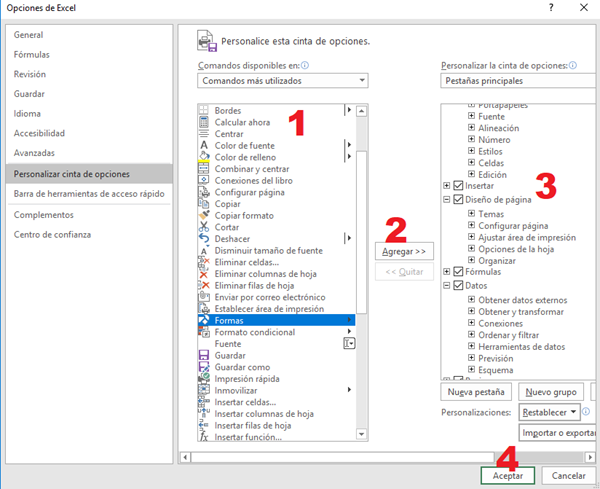The width and height of the screenshot is (600, 489).
Task: Uncheck the Insertar tab checkbox
Action: [x=458, y=186]
